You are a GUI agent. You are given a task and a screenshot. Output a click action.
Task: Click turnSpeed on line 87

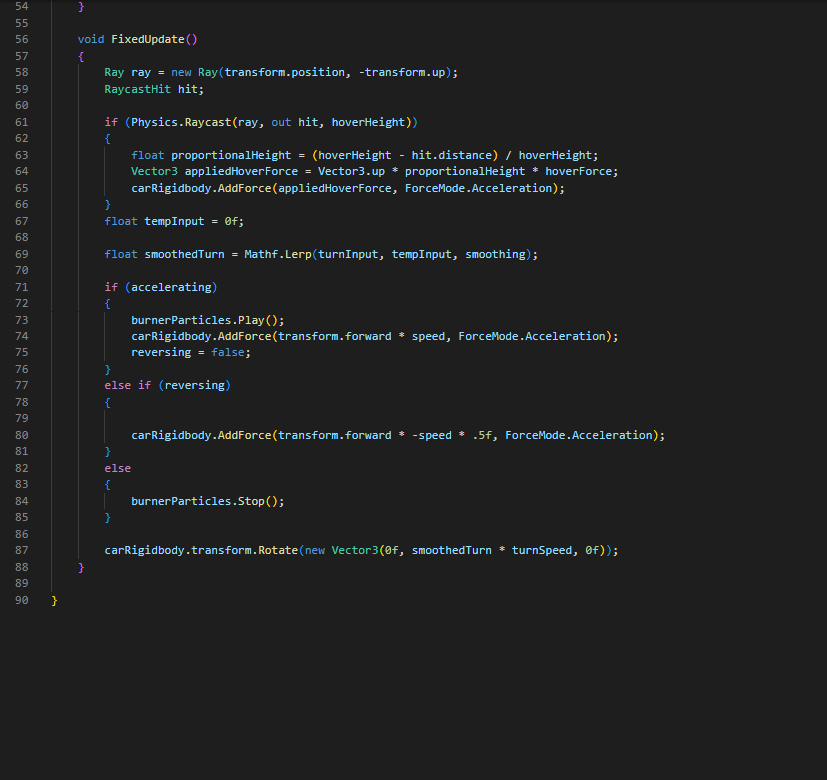[544, 551]
